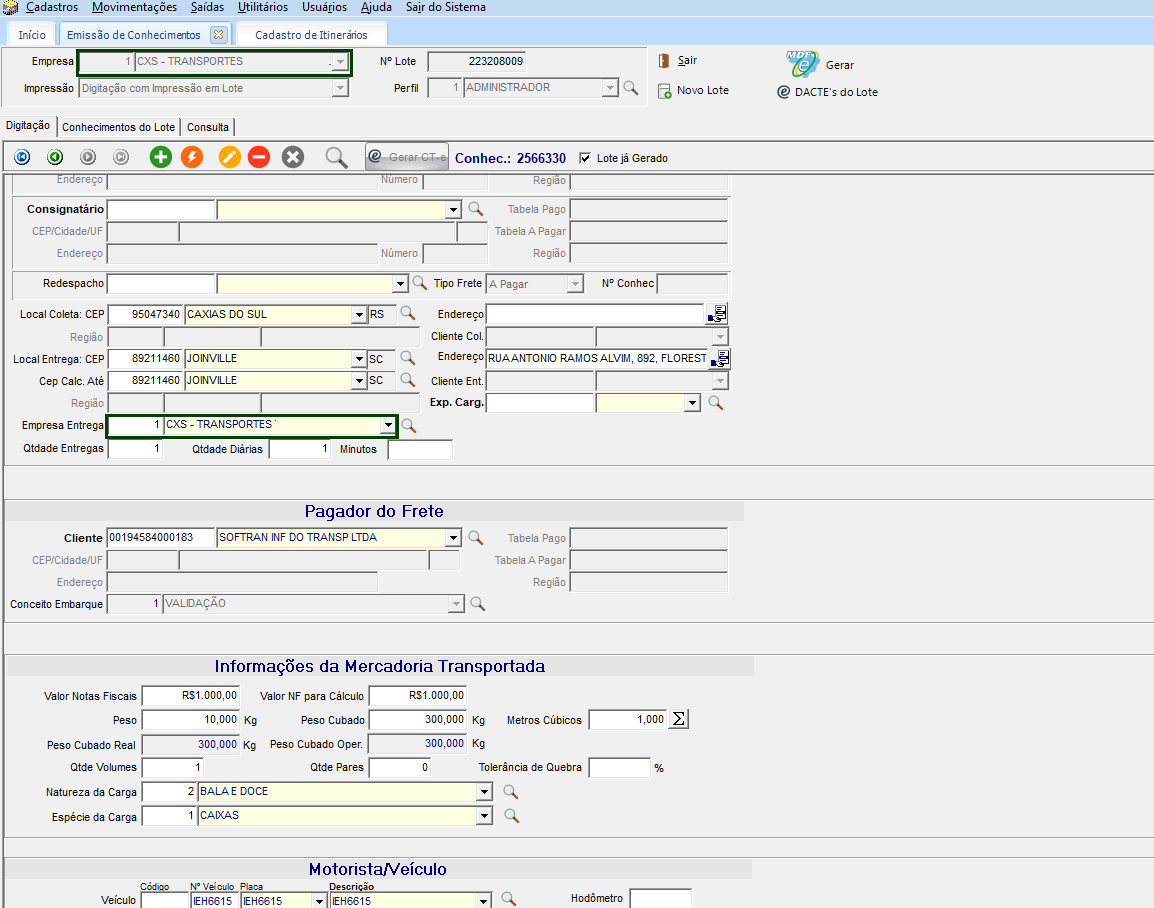This screenshot has height=908, width=1154.
Task: Close the Emissão de Conhecimentos tab
Action: click(218, 34)
